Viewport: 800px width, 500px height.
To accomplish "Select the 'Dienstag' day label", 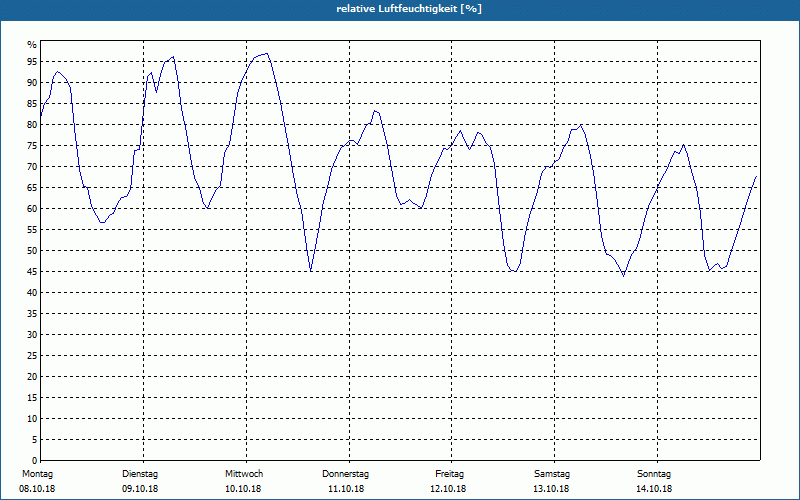I will 140,474.
